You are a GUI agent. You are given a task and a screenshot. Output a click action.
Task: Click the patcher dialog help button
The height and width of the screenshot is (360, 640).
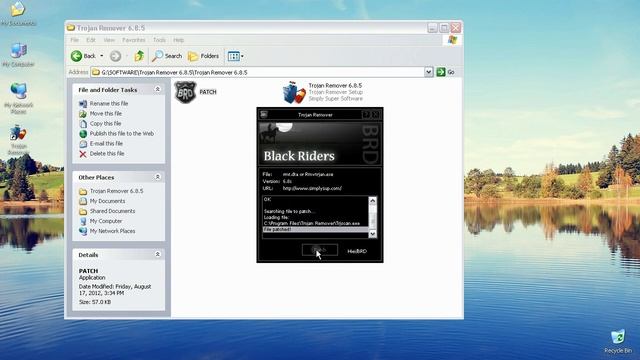tap(367, 114)
